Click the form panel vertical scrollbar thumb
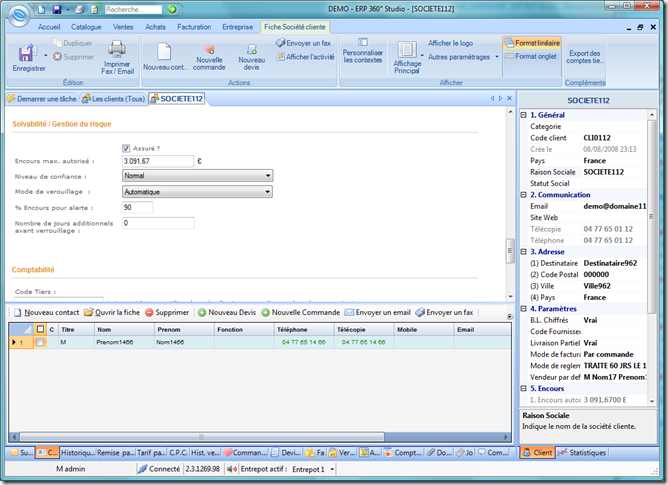 [510, 251]
